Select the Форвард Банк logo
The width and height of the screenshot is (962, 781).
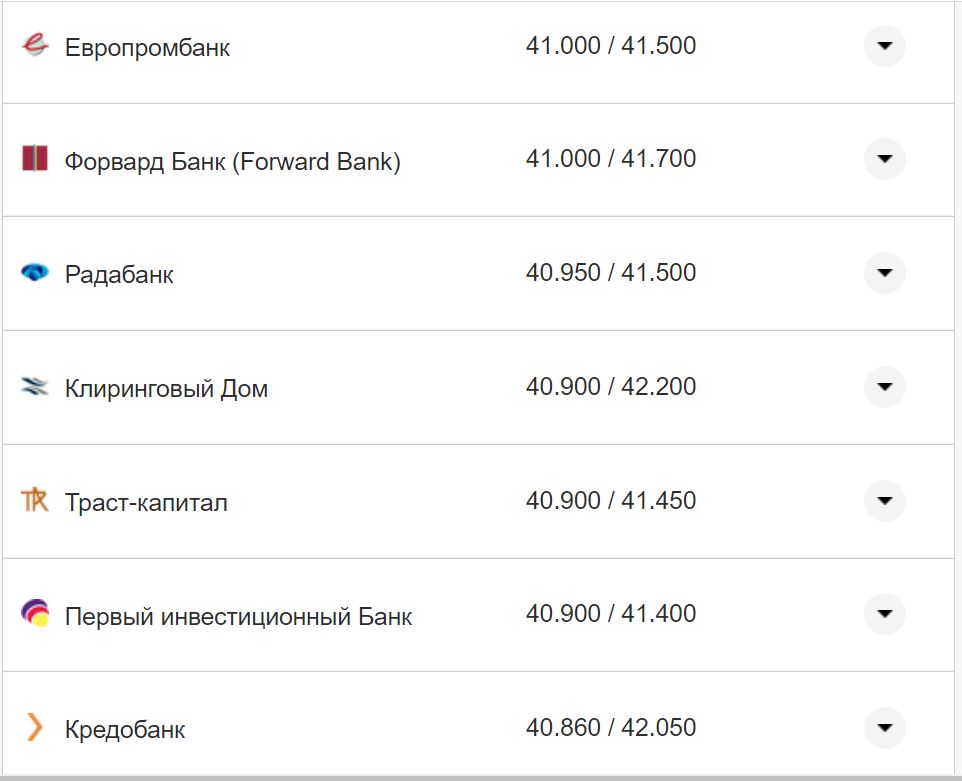click(34, 158)
